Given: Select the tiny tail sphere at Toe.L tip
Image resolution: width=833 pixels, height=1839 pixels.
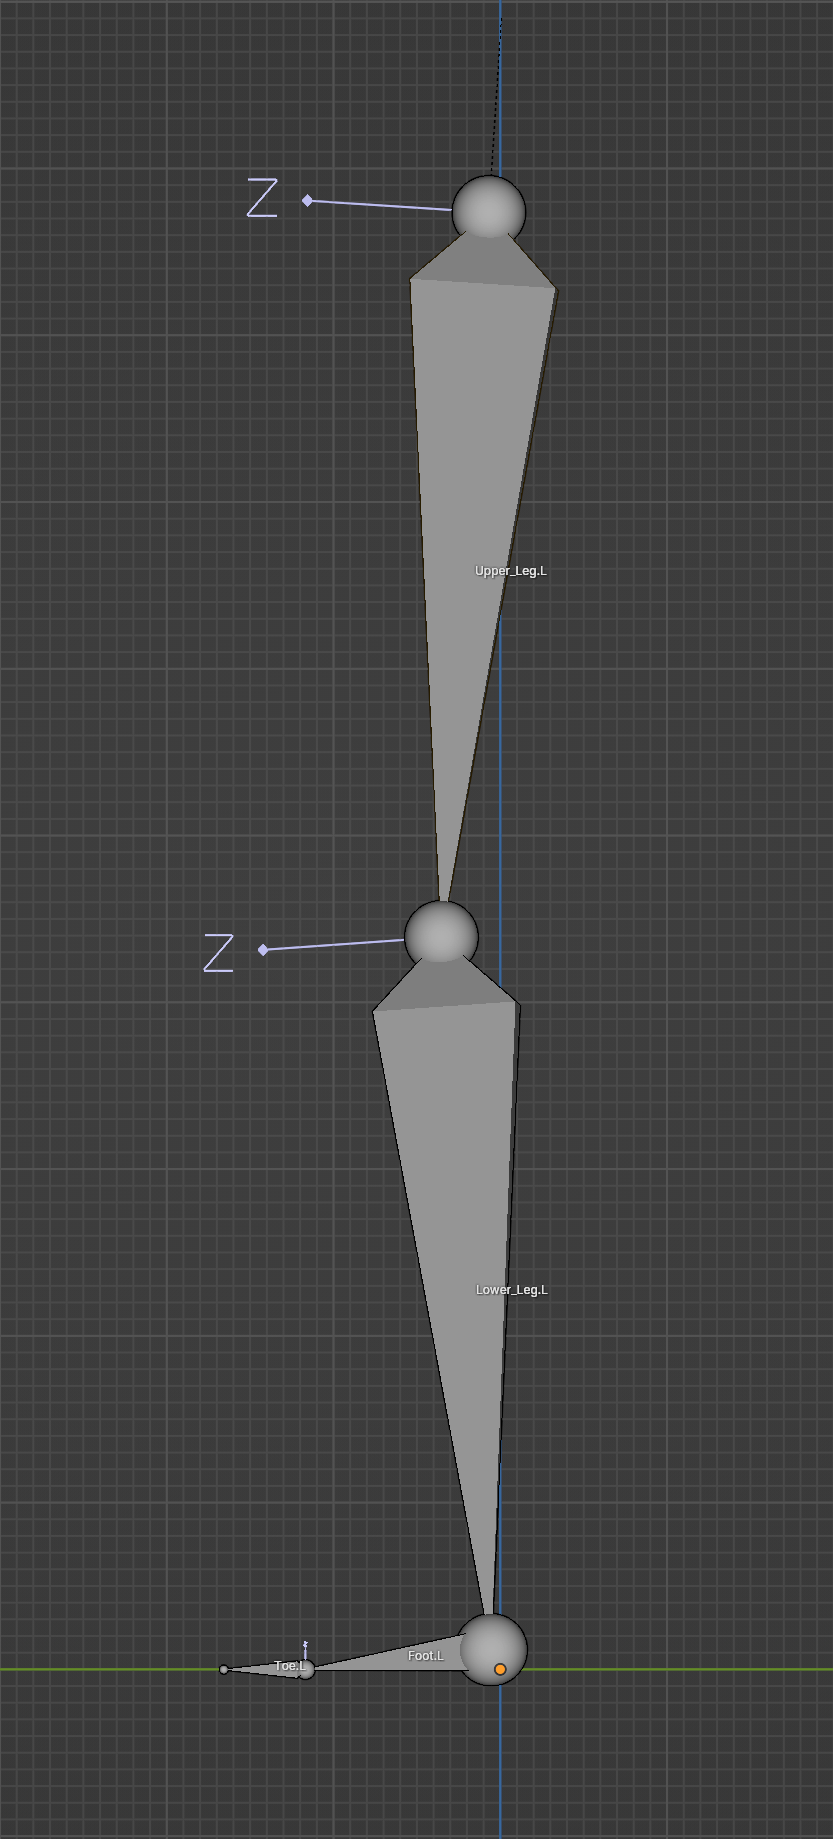Looking at the screenshot, I should (x=224, y=1669).
